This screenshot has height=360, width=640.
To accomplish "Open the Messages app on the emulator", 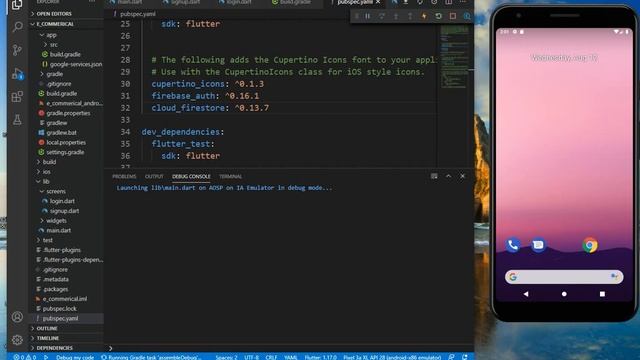I will 538,245.
